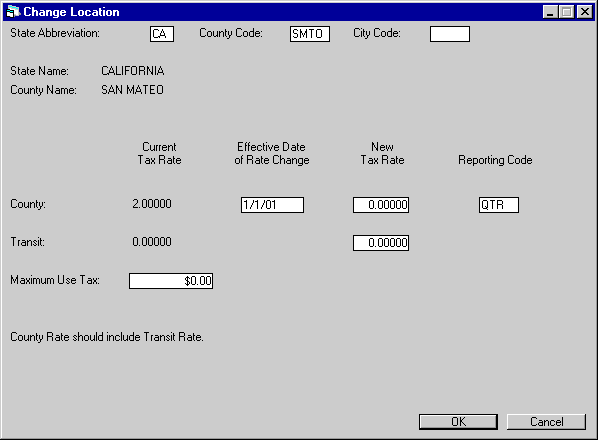This screenshot has height=440, width=598.
Task: Select the Transit New Tax Rate box
Action: click(381, 243)
